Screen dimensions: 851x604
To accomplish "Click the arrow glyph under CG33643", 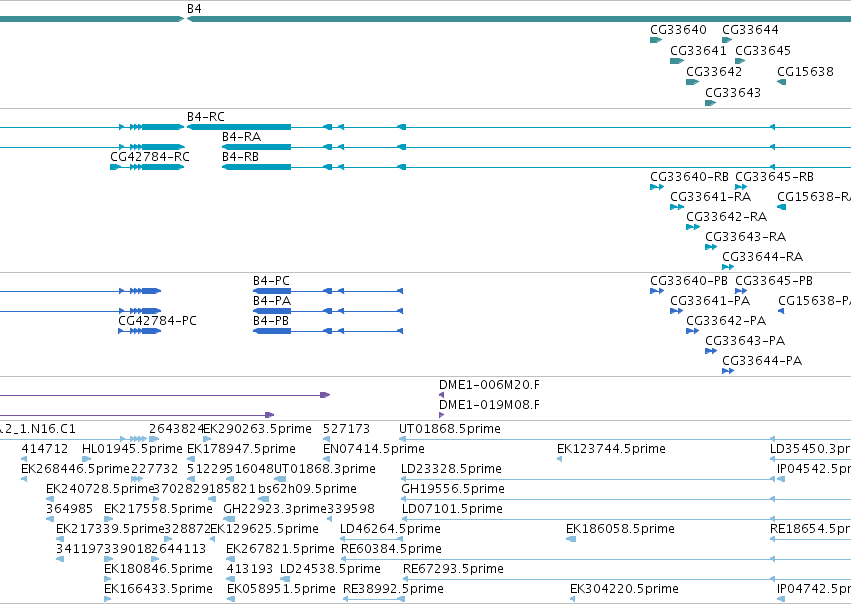I will tap(710, 103).
